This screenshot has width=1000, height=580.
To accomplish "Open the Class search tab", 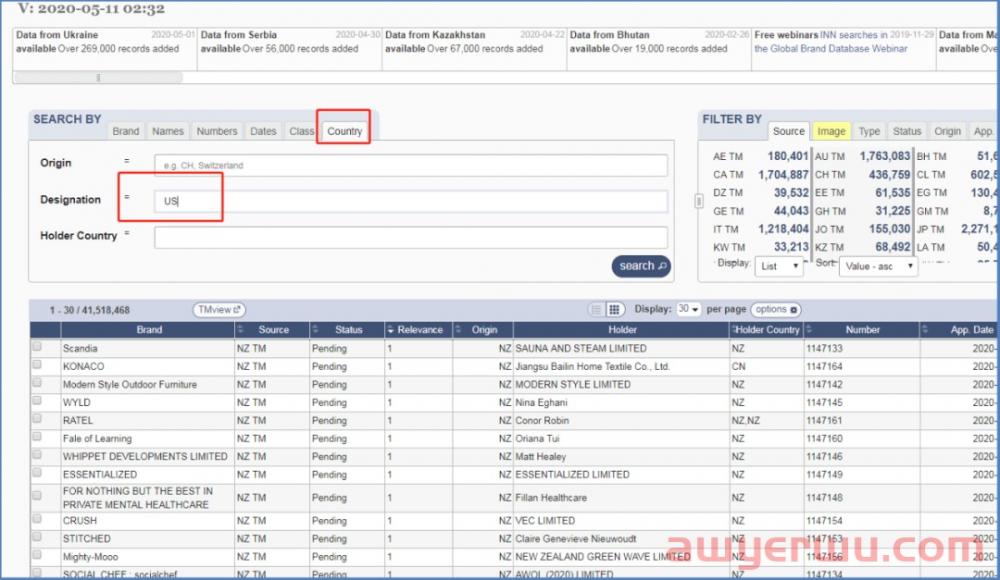I will (301, 131).
